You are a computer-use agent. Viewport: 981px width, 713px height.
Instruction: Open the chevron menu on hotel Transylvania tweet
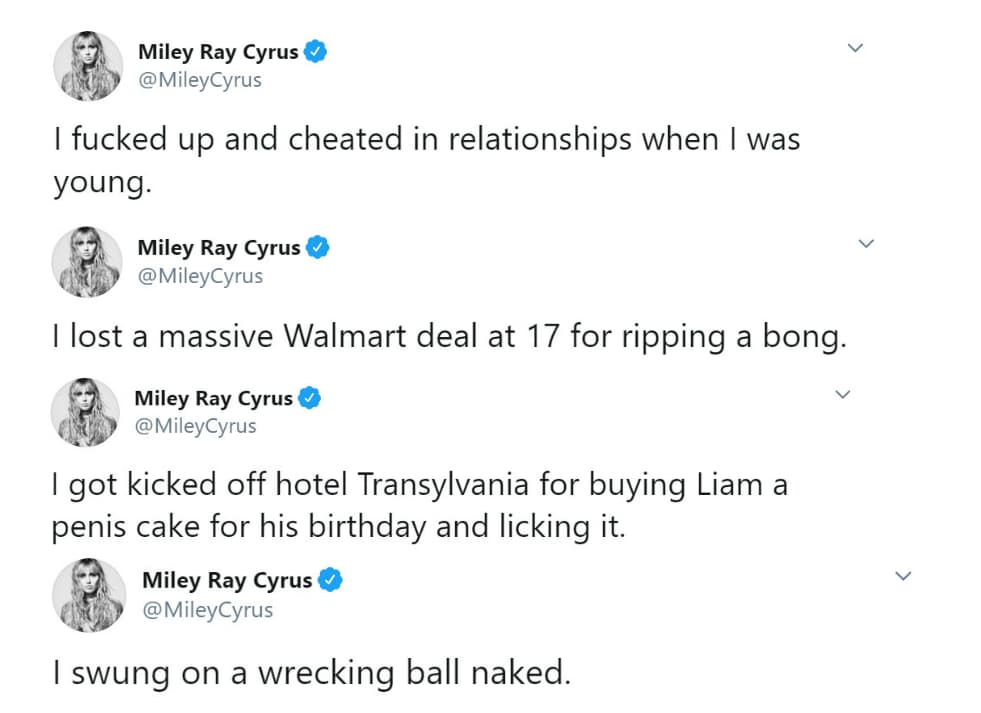[x=842, y=394]
